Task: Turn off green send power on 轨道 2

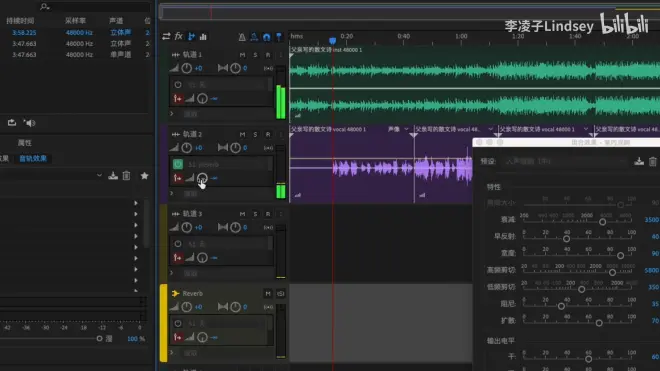Action: coord(178,164)
